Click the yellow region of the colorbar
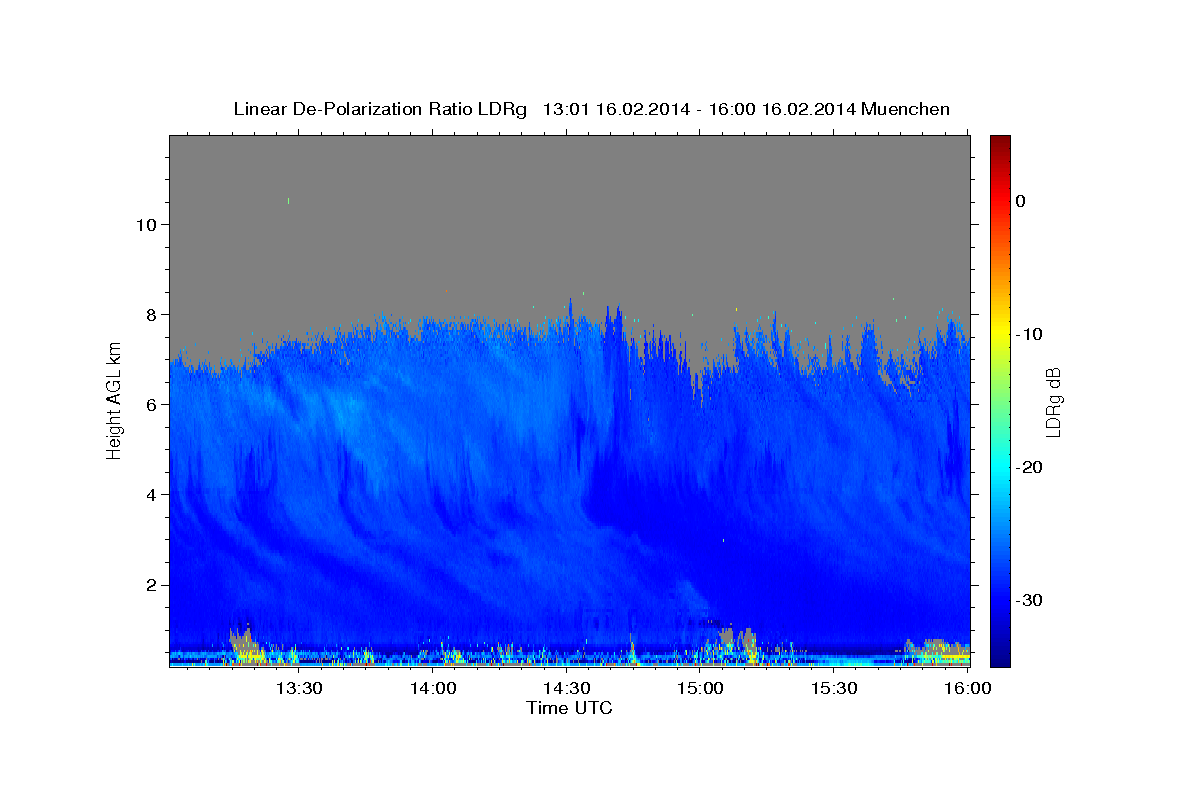1200x800 pixels. [x=1000, y=334]
